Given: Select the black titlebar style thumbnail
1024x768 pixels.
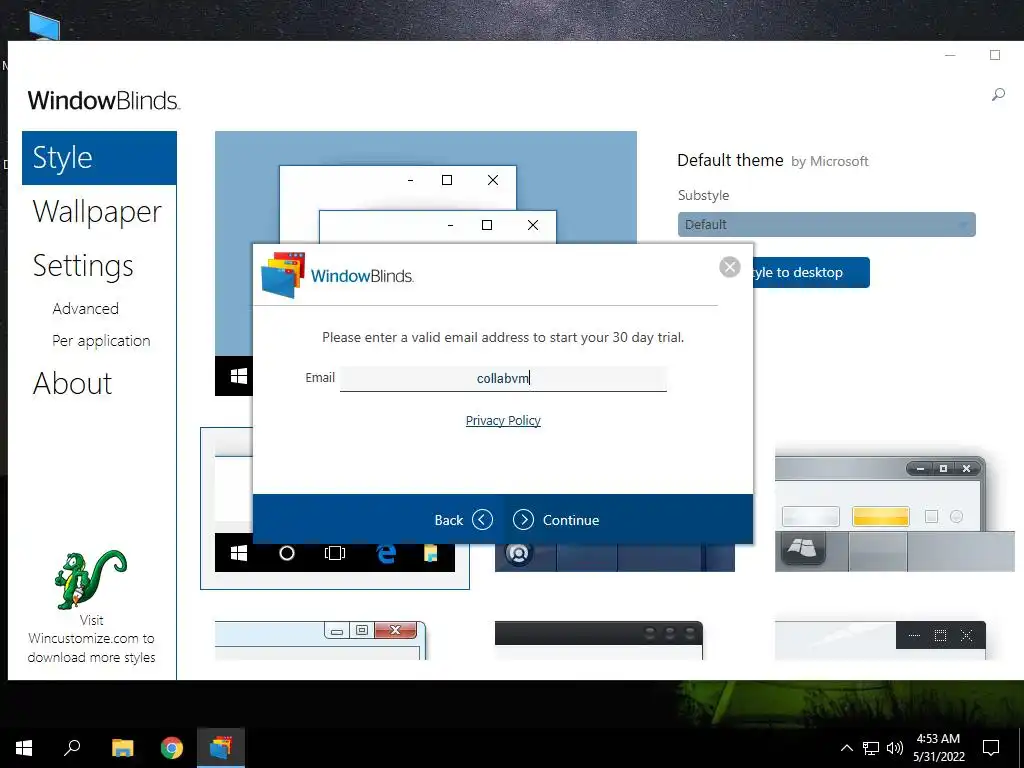Looking at the screenshot, I should 599,640.
